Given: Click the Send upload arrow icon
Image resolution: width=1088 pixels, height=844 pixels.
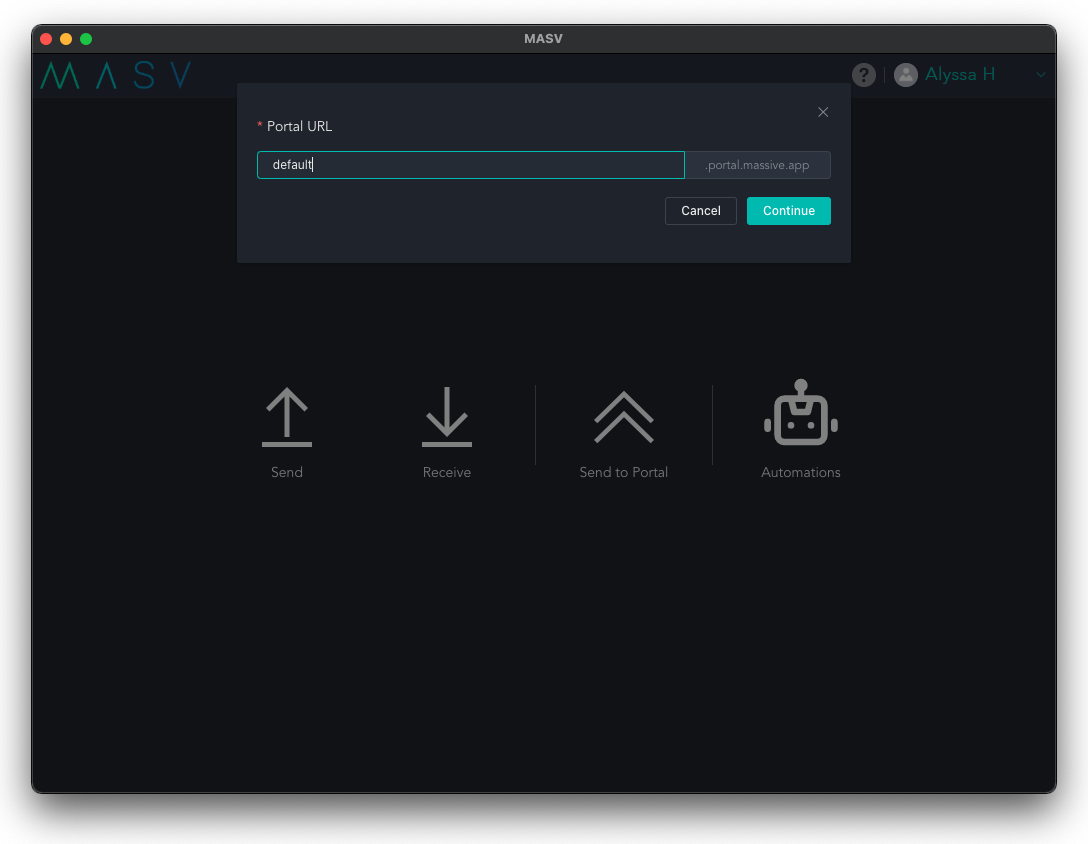Looking at the screenshot, I should [x=287, y=417].
